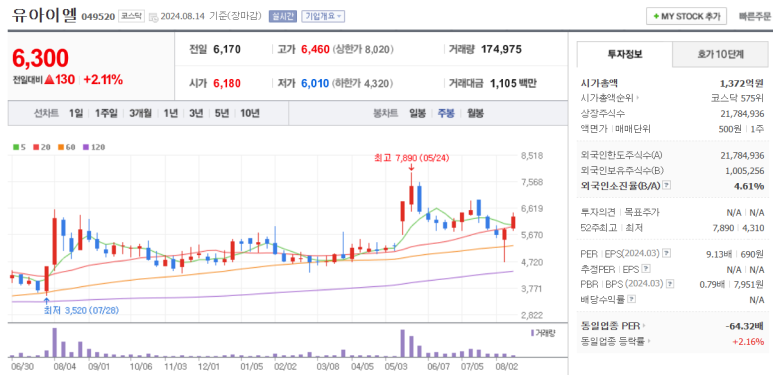
Task: Select the 월봉 monthly candle chart
Action: click(475, 113)
